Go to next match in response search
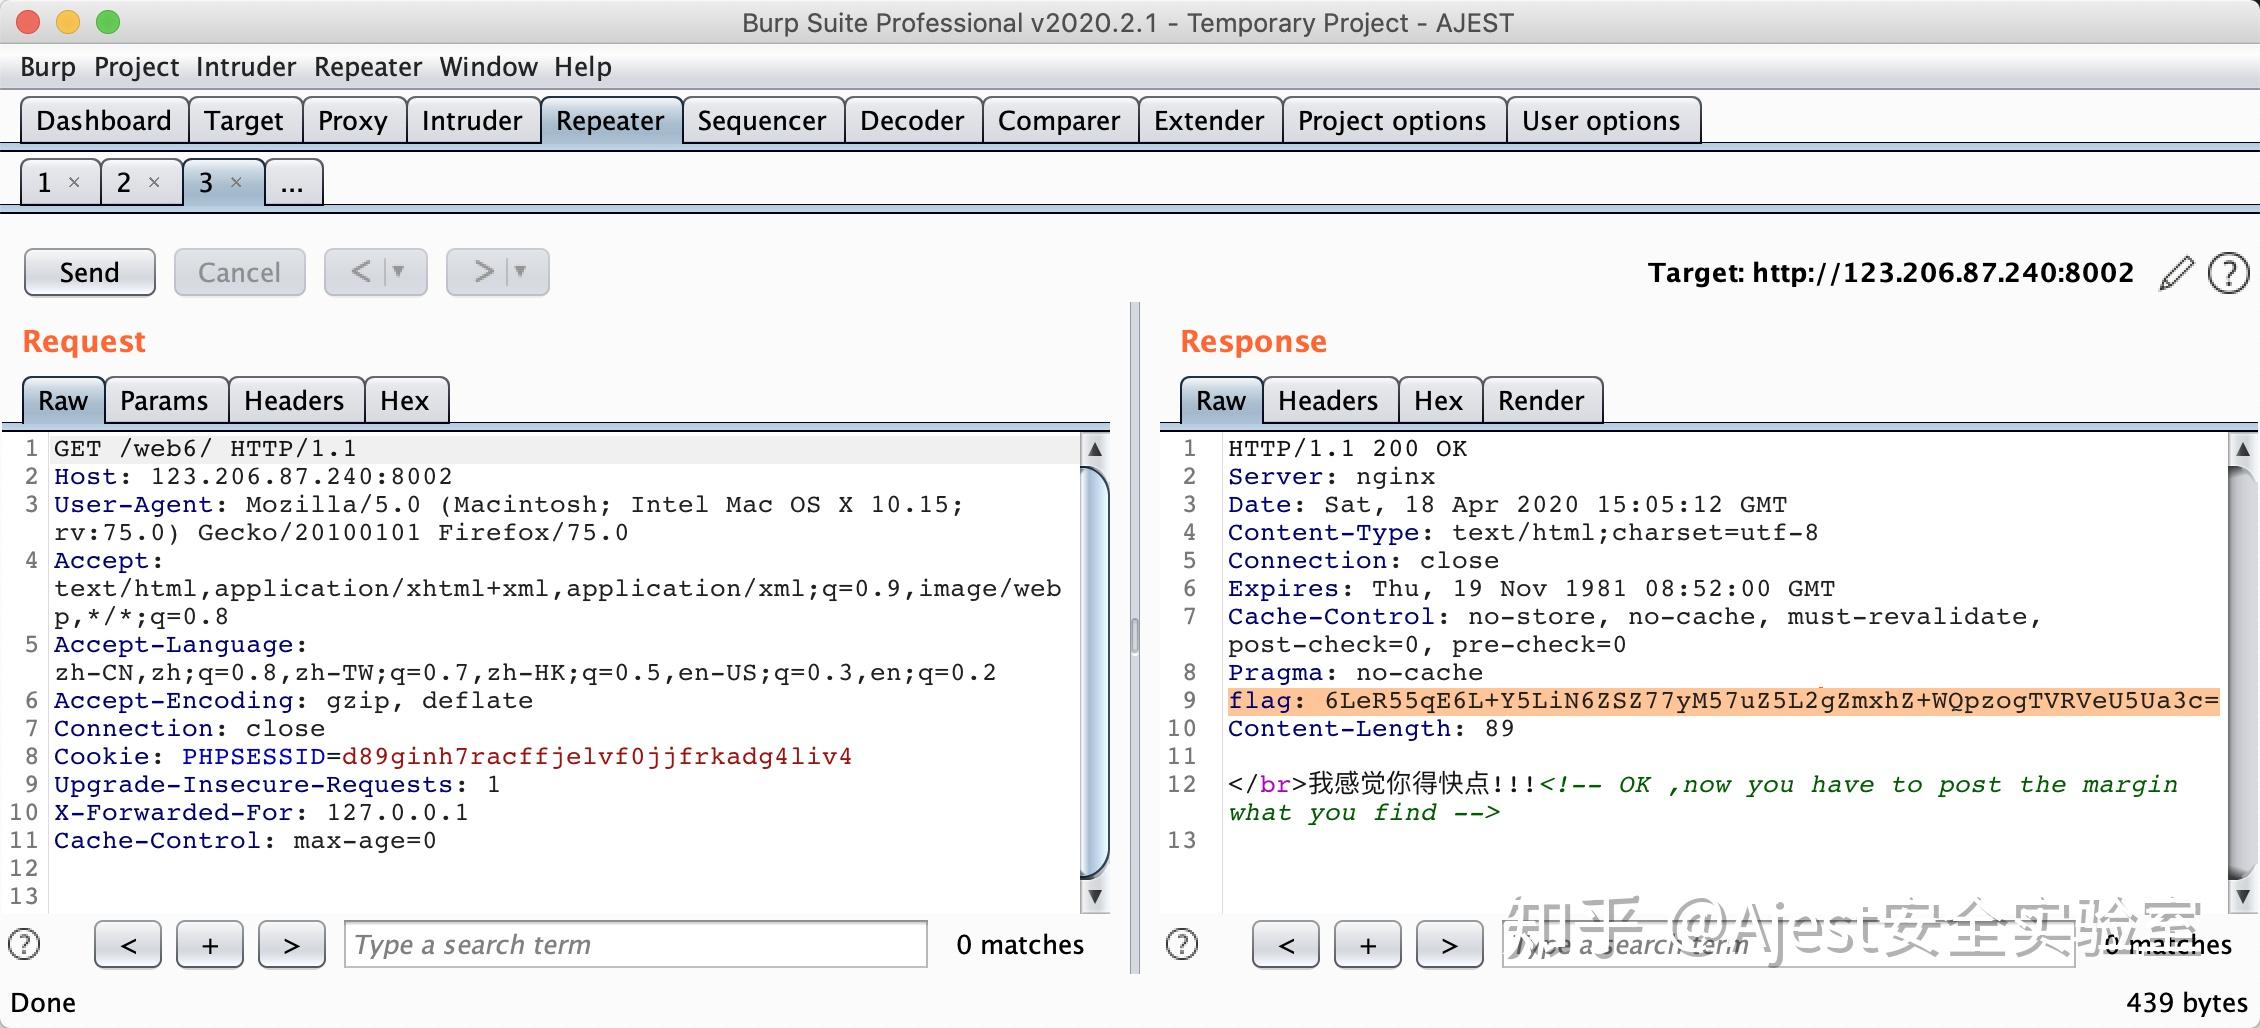 1449,945
